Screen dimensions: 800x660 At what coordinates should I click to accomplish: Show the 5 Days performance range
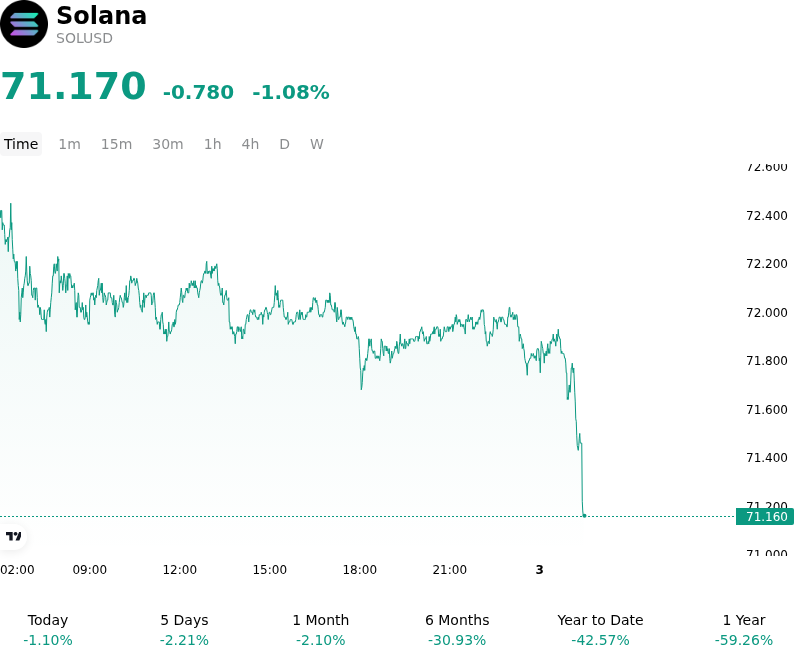click(x=184, y=630)
